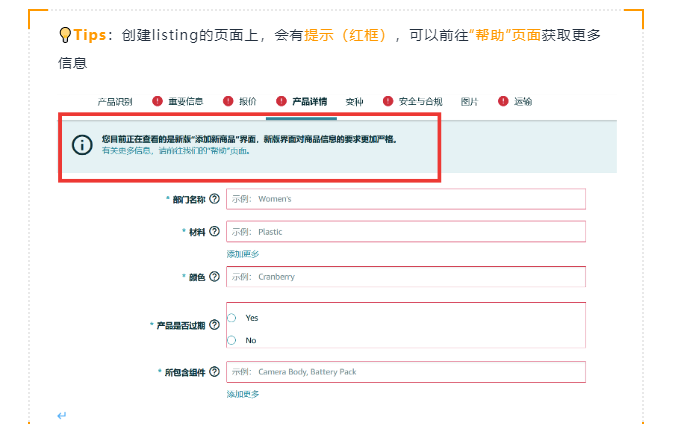Click 添加更多 under the 所包含组件 field

click(x=242, y=394)
